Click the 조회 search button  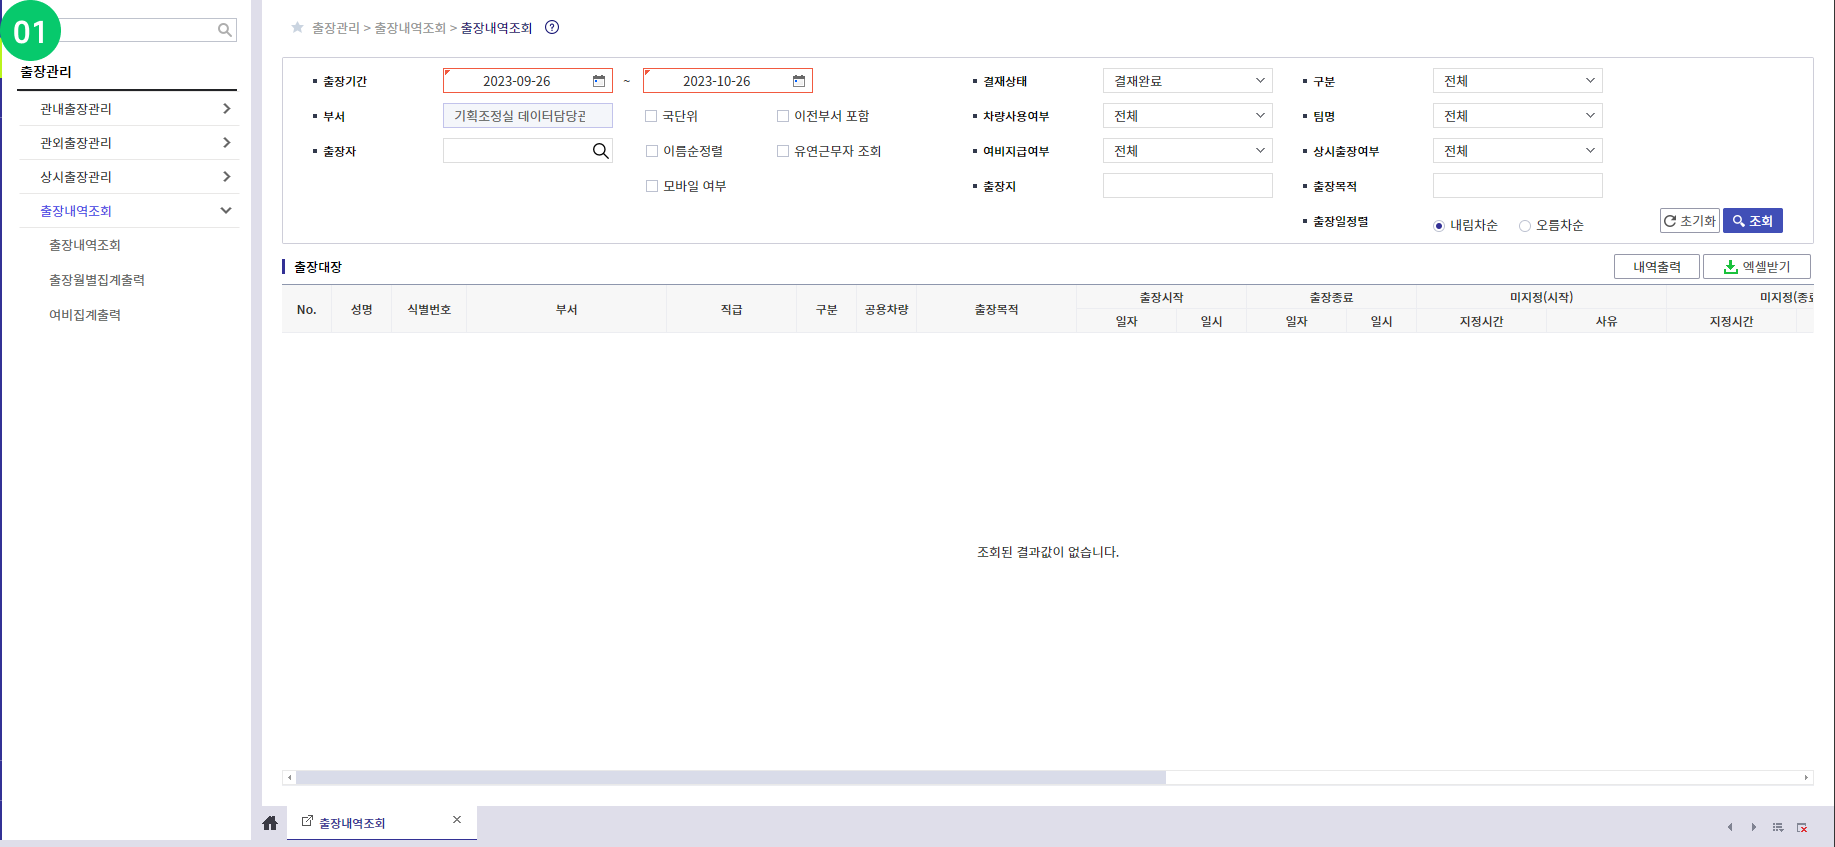click(1752, 221)
